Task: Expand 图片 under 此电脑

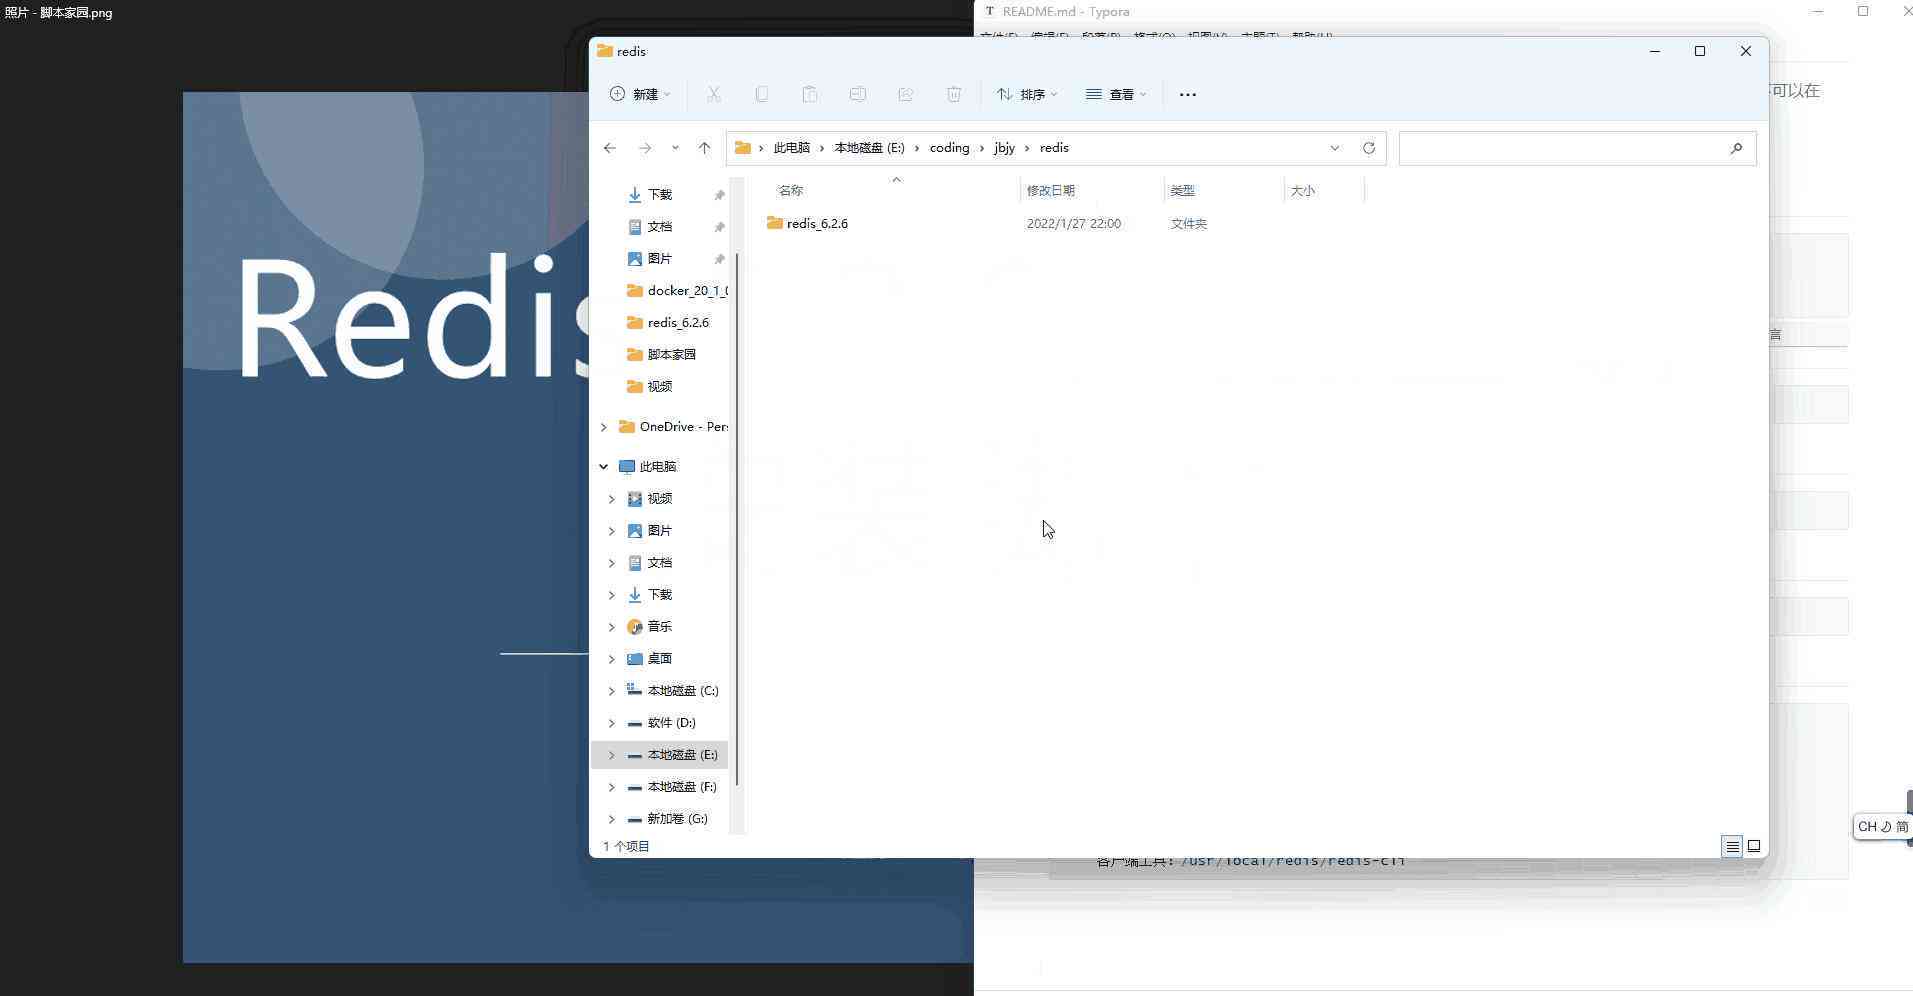Action: [611, 531]
